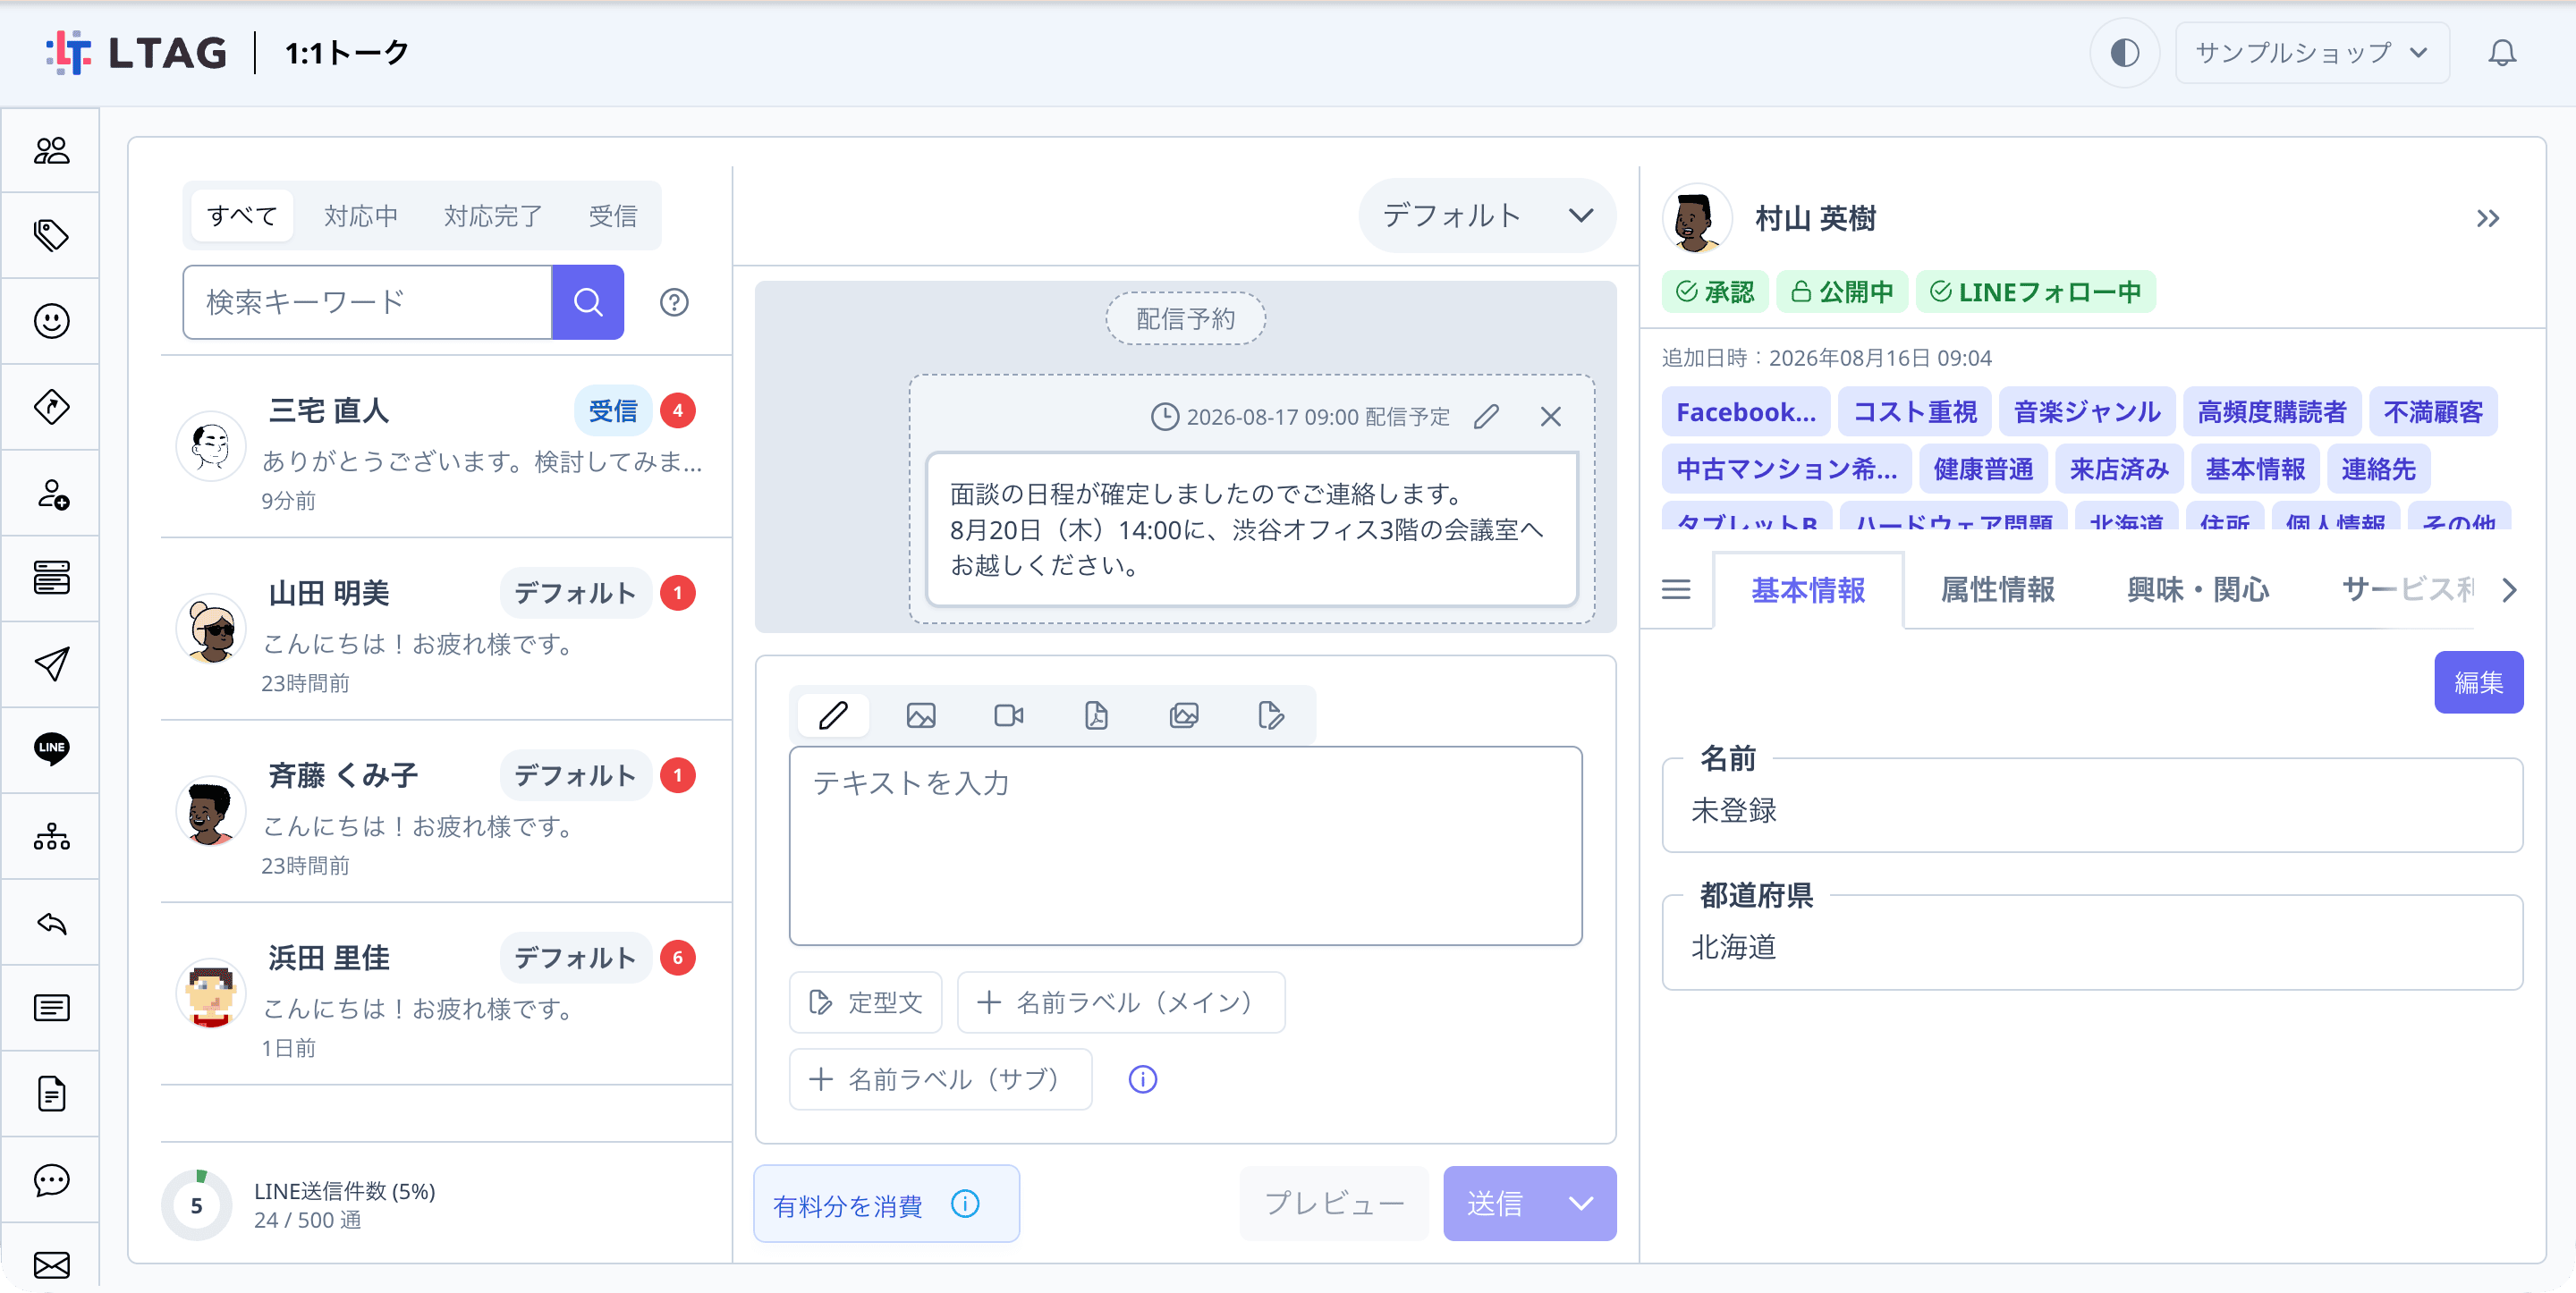This screenshot has width=2576, height=1293.
Task: Add 名前ラベル（メイン）
Action: click(x=1120, y=1002)
